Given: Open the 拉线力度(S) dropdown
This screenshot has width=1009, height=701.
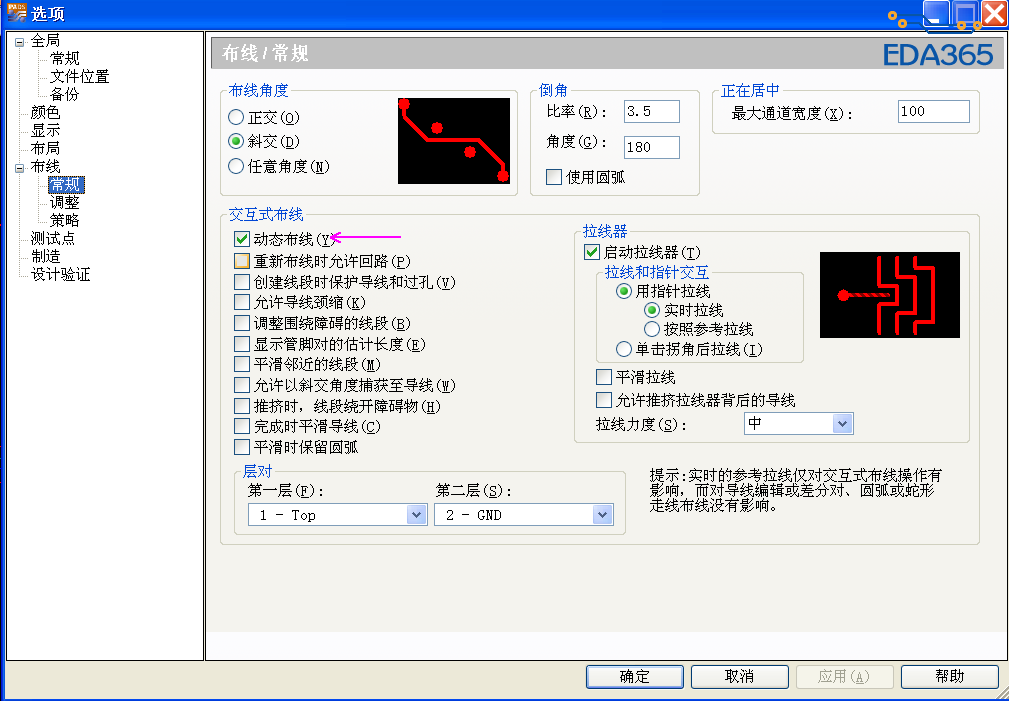Looking at the screenshot, I should [799, 424].
